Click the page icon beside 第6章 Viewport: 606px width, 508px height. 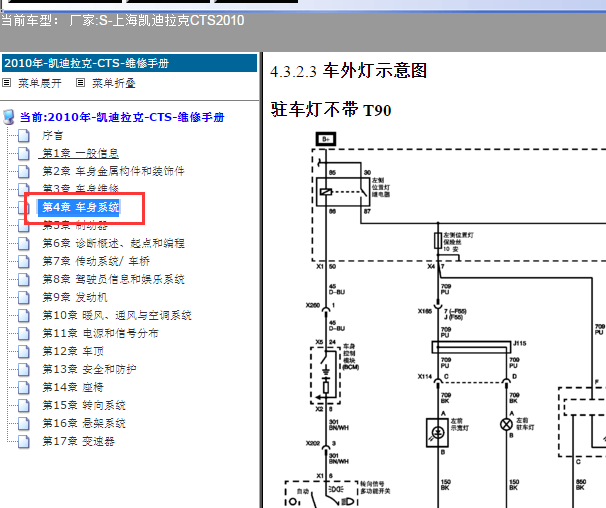click(24, 243)
